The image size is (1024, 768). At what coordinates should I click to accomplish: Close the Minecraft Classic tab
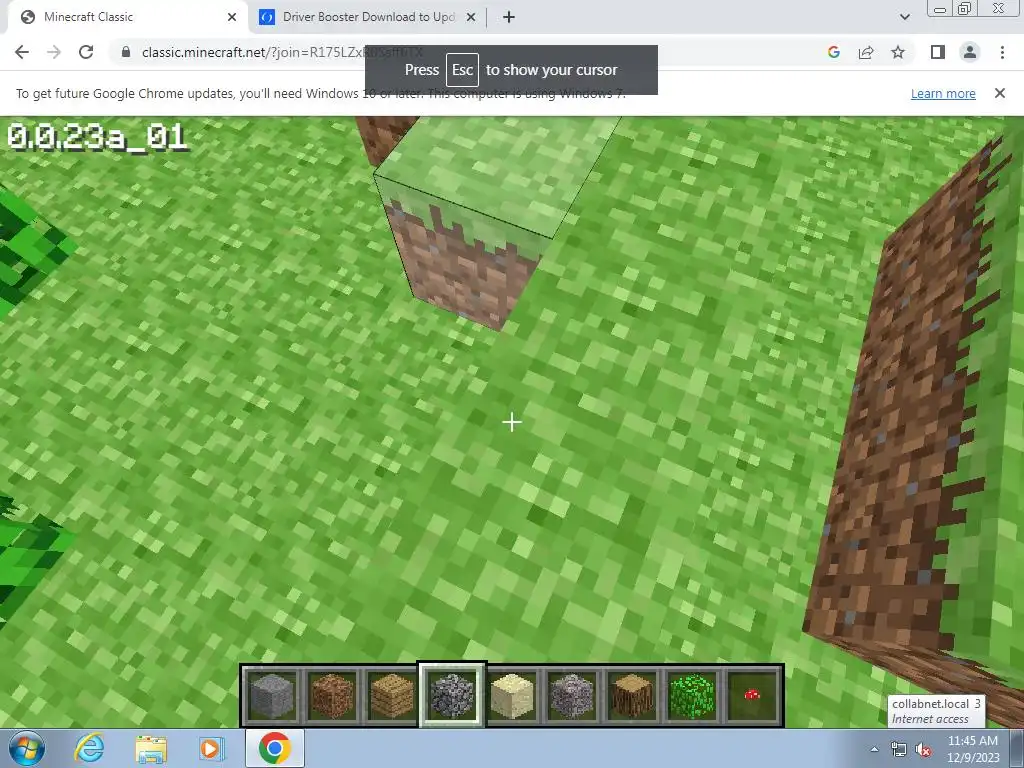point(232,17)
